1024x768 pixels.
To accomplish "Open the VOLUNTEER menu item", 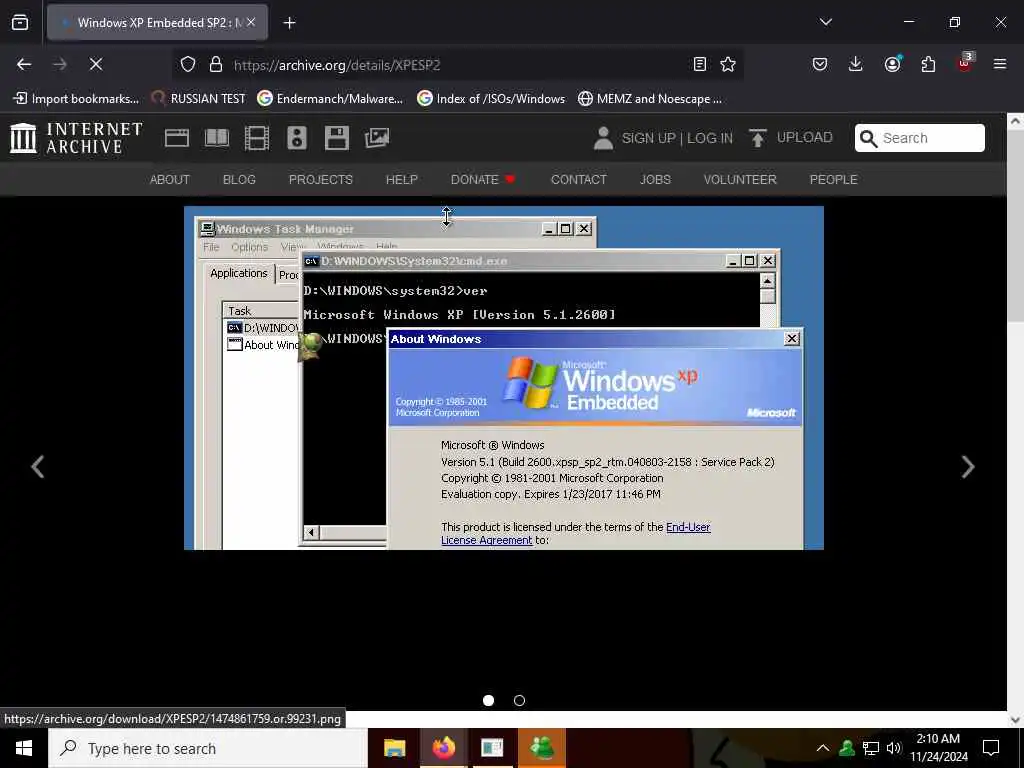I will pyautogui.click(x=740, y=180).
